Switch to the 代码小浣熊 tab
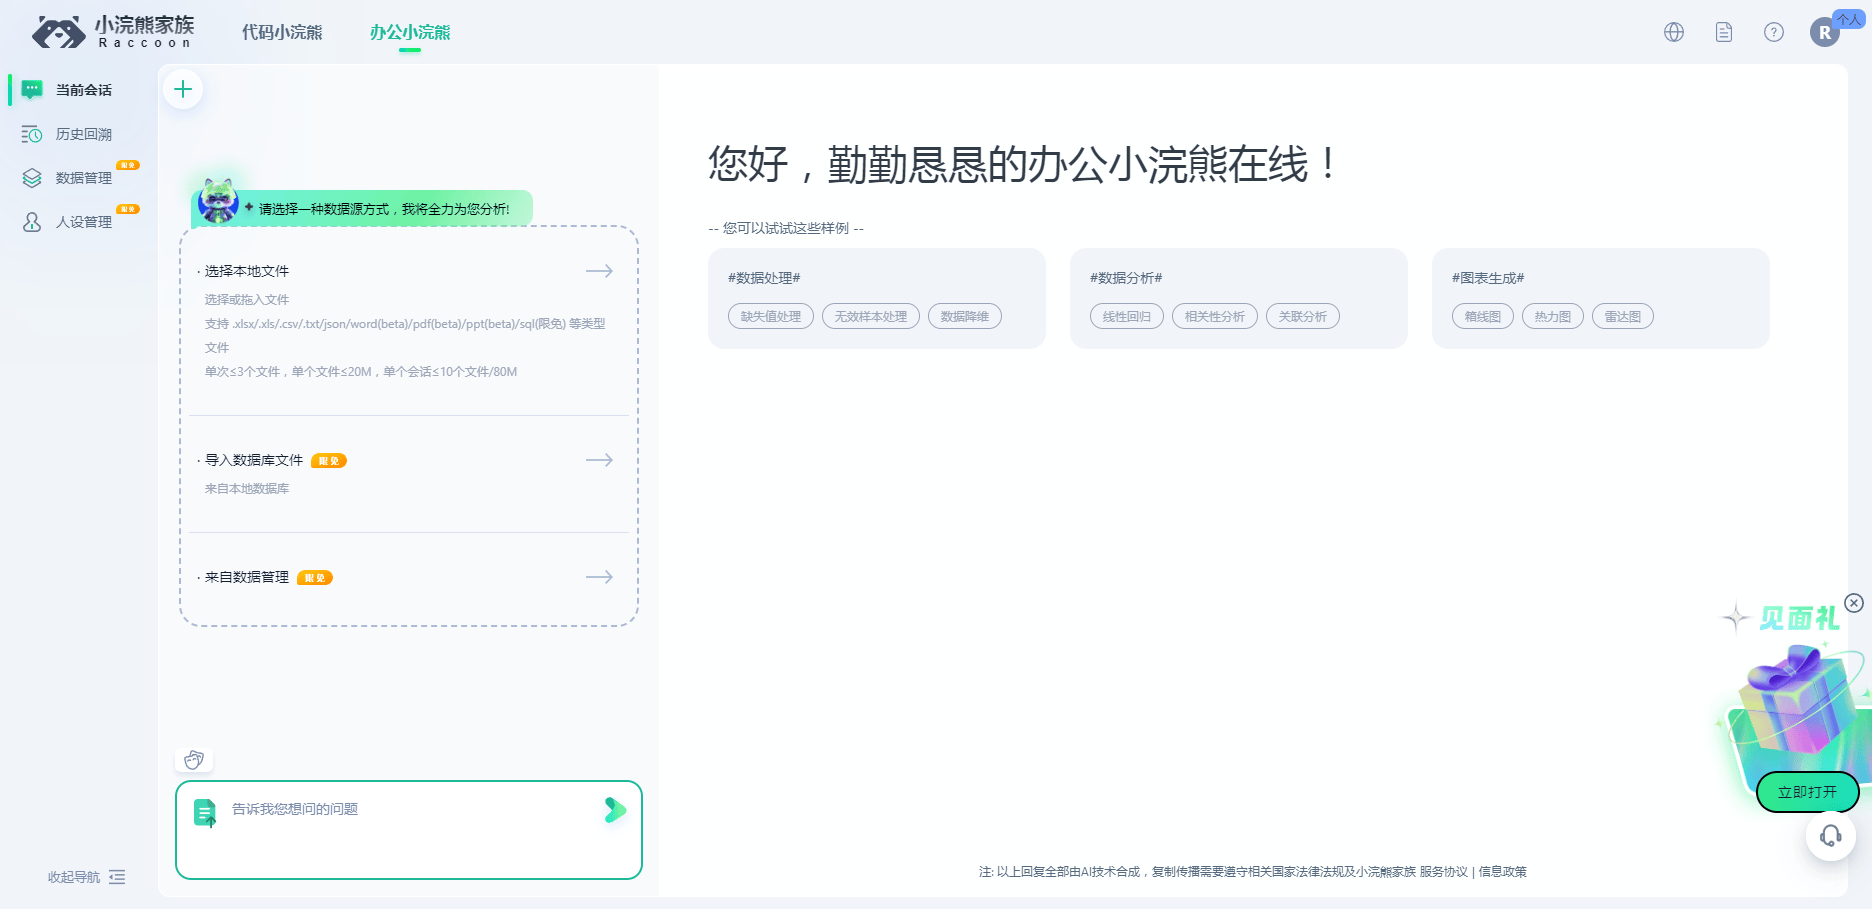Screen dimensions: 1872x909 tap(281, 32)
